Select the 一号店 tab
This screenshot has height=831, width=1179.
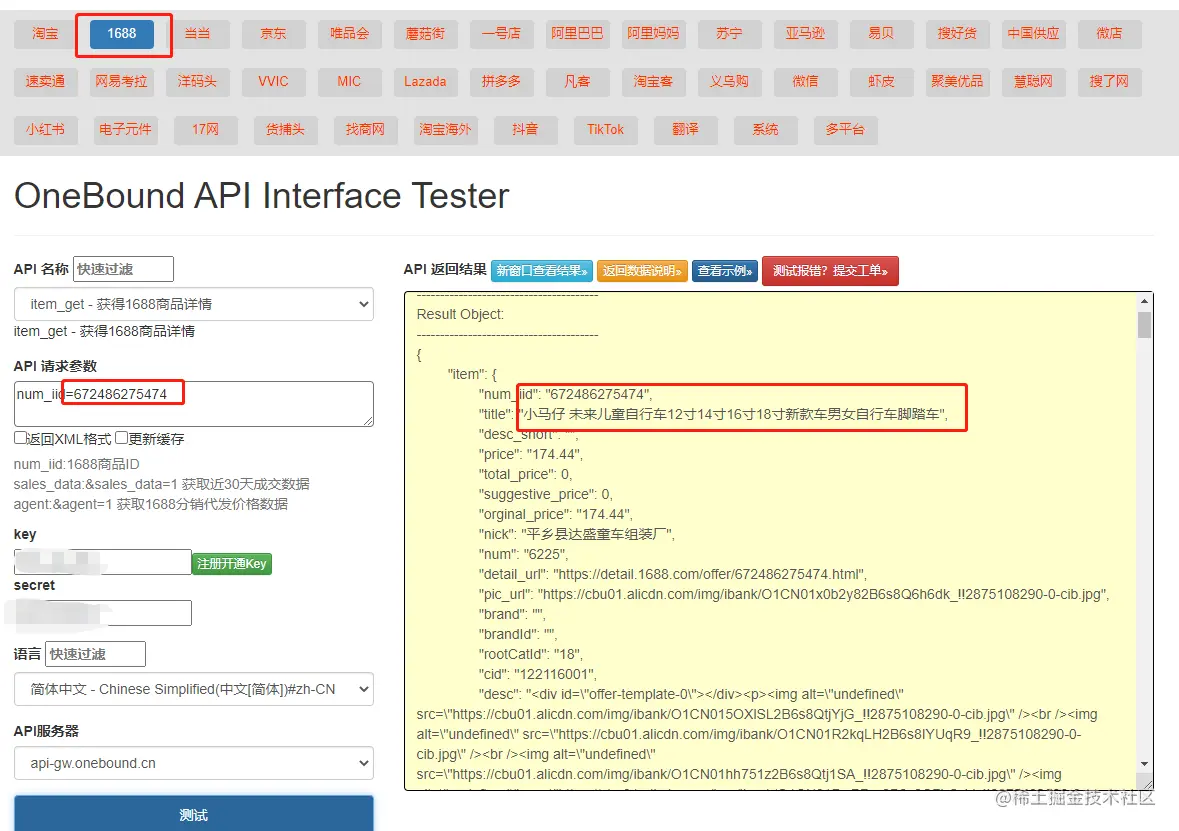[502, 34]
